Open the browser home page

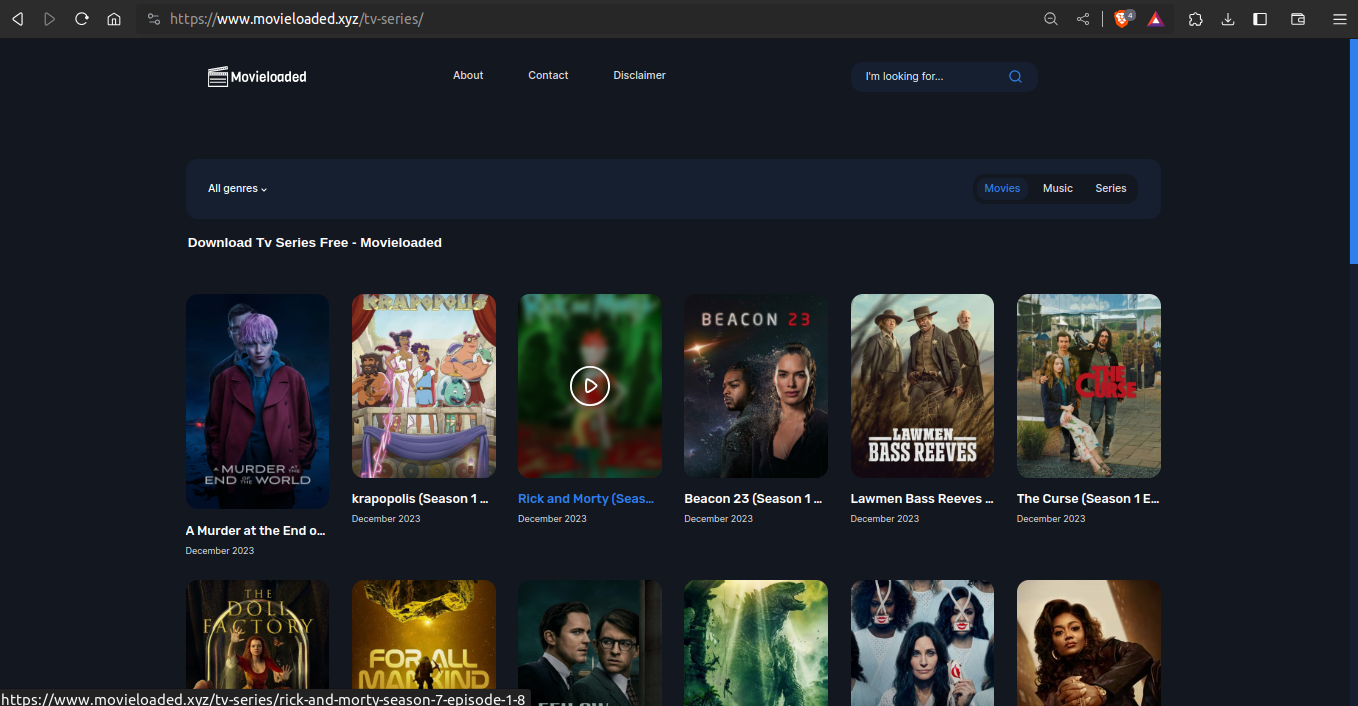pos(114,18)
